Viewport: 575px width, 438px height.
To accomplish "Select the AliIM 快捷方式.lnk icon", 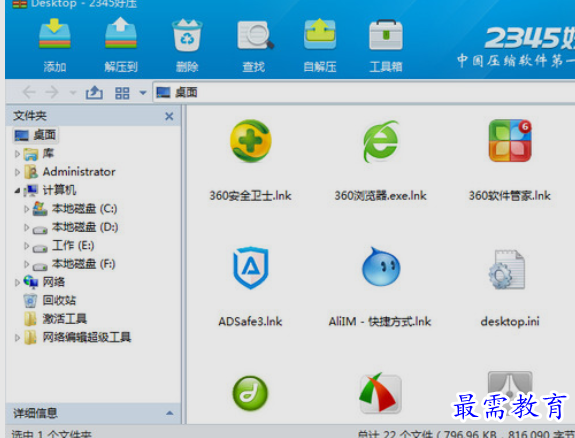I will [381, 267].
